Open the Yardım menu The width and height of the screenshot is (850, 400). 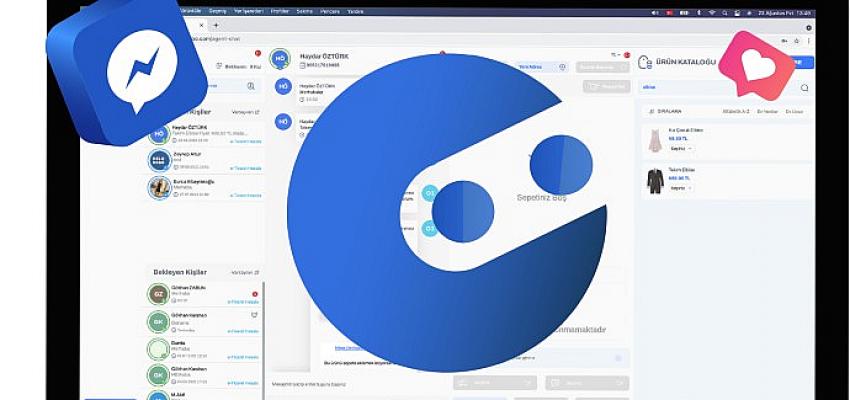[356, 11]
